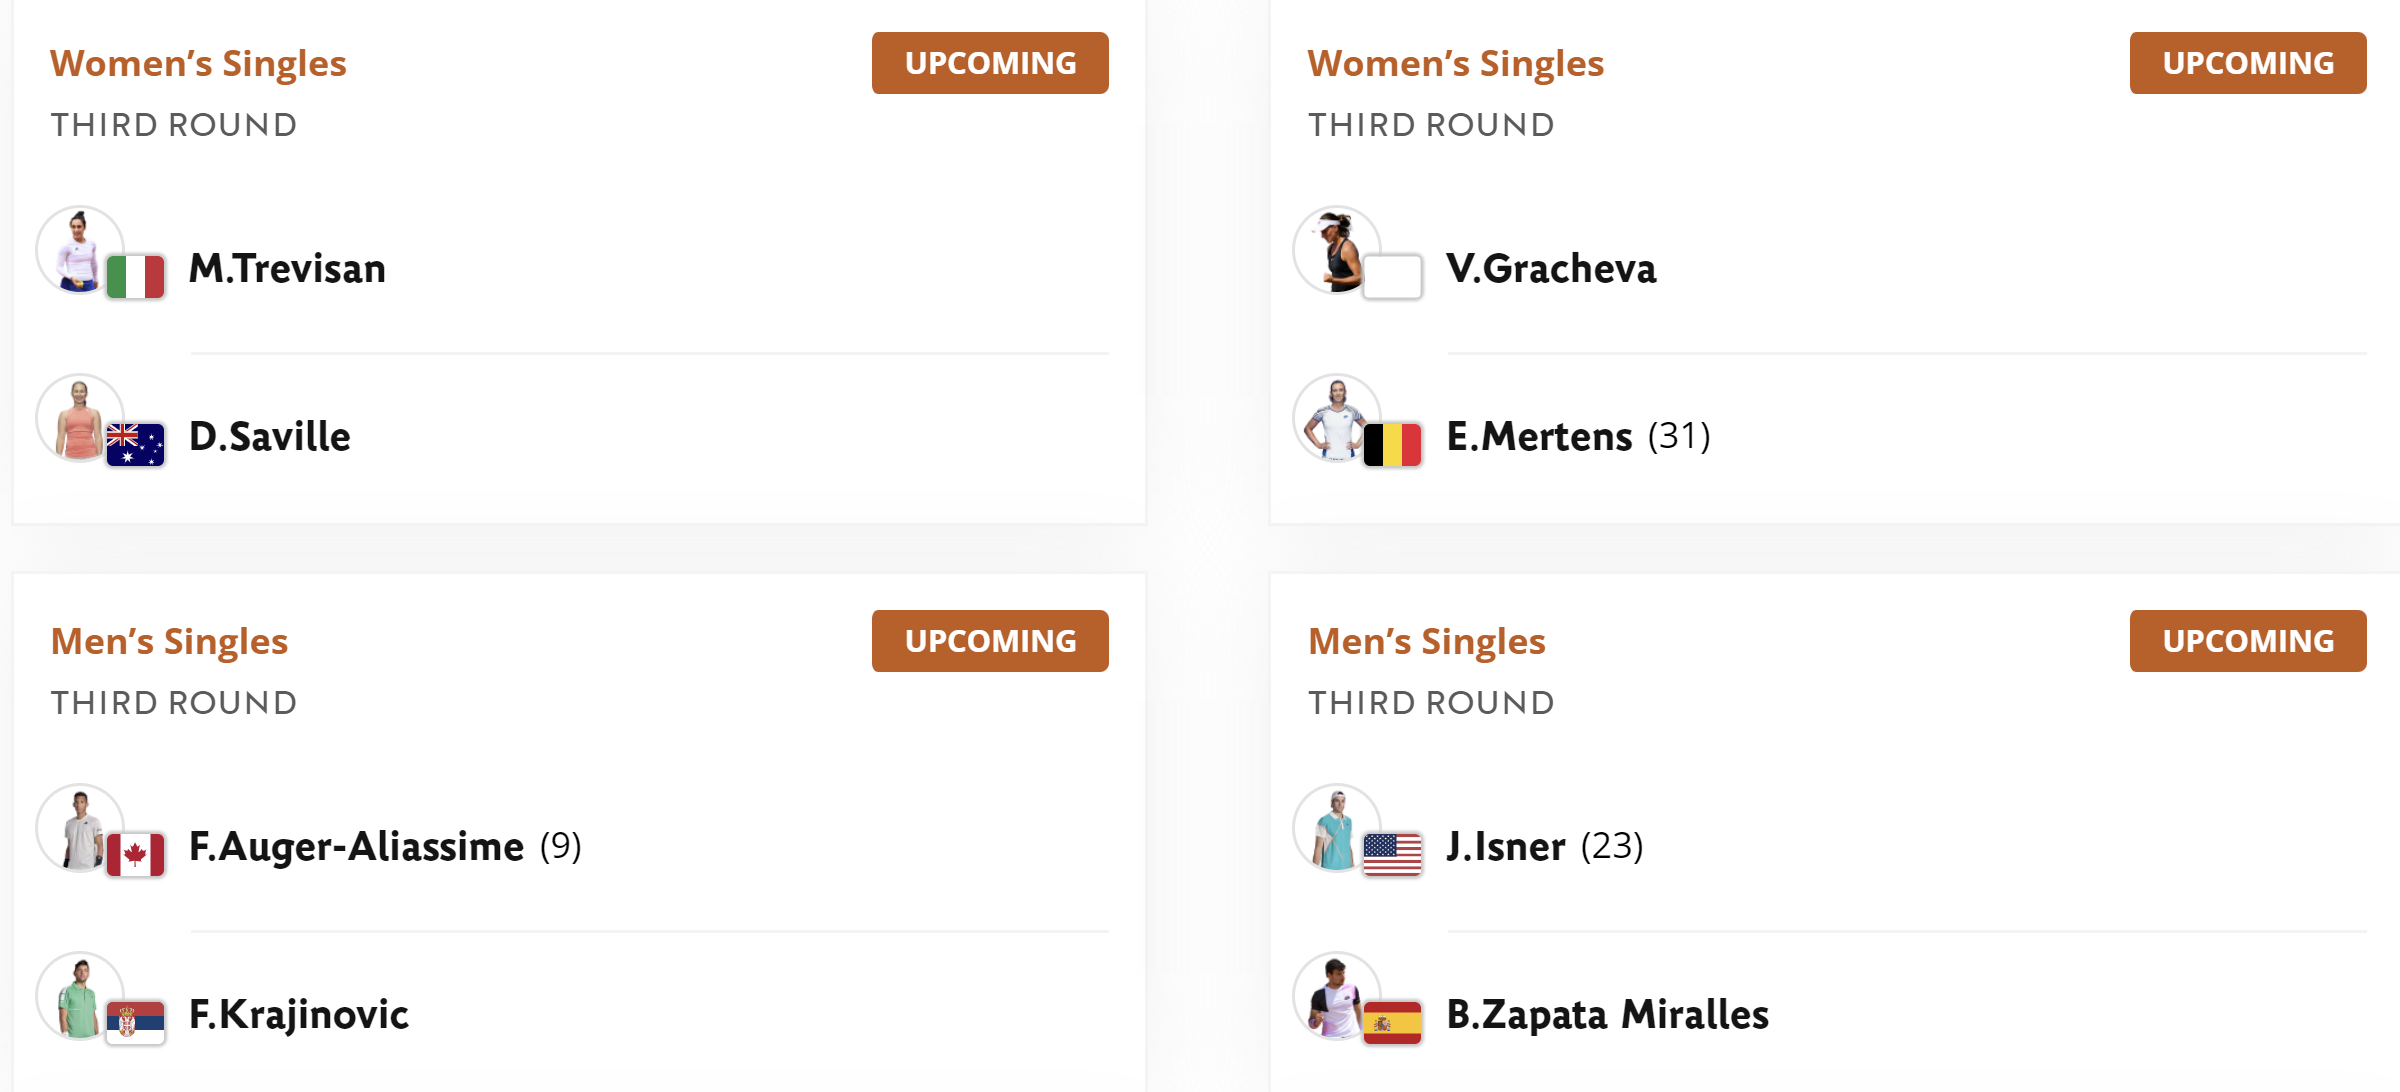Screen dimensions: 2400x1092
Task: Click the Belgium flag beside E.Mertens
Action: (1392, 445)
